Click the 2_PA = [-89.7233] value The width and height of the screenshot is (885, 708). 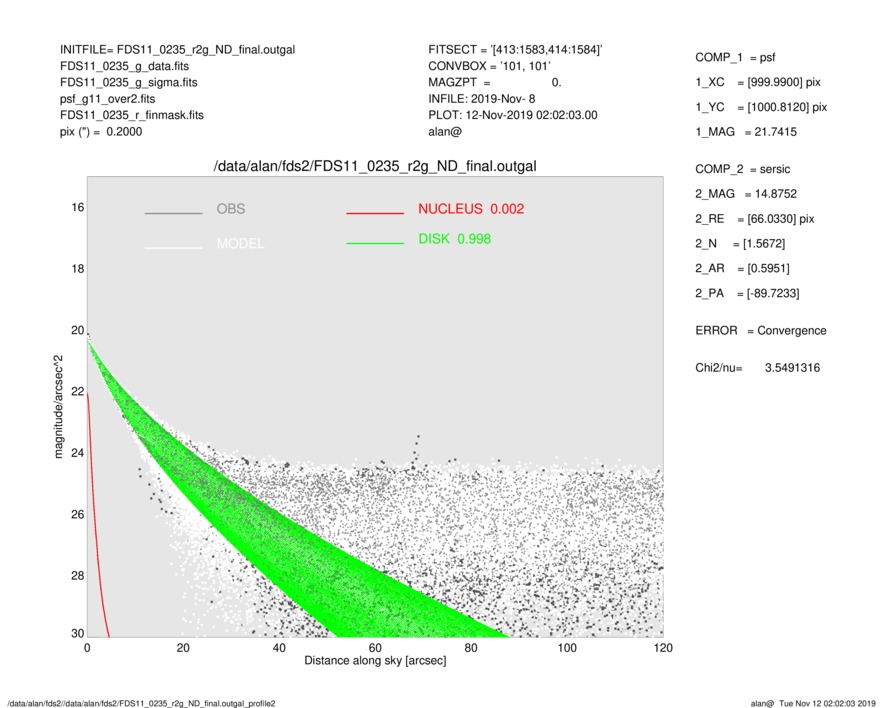click(x=747, y=294)
